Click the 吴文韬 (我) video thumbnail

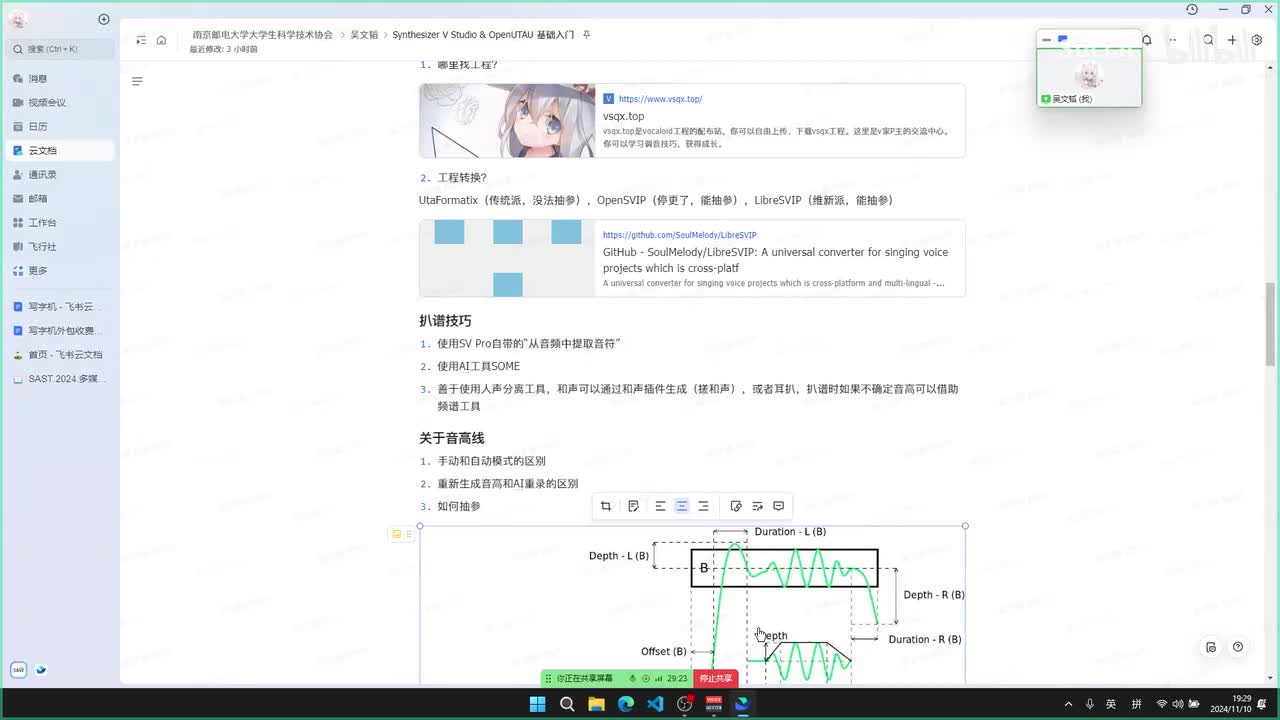(x=1089, y=77)
